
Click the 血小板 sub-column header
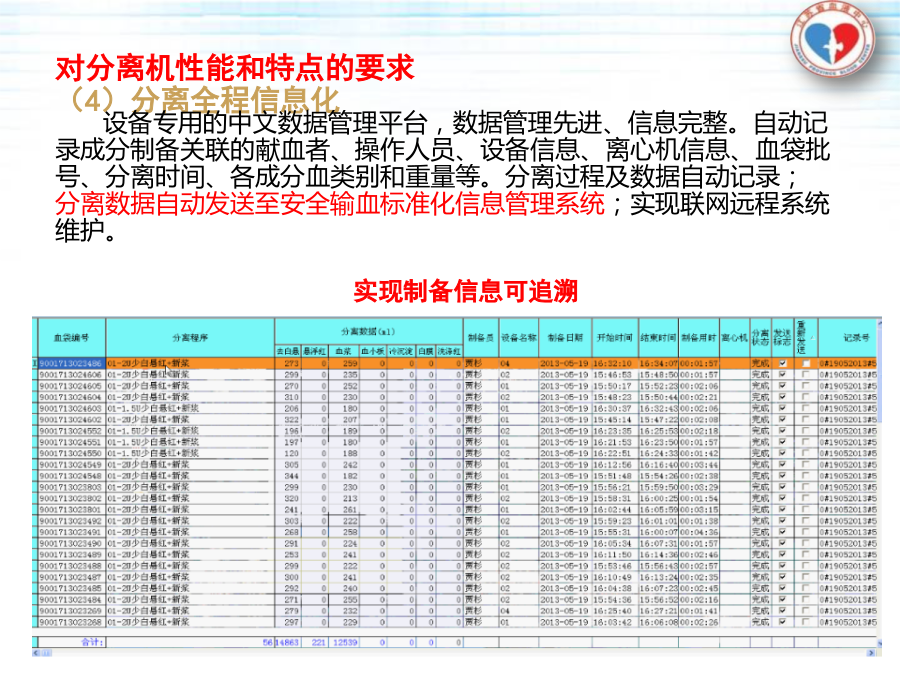[x=373, y=351]
